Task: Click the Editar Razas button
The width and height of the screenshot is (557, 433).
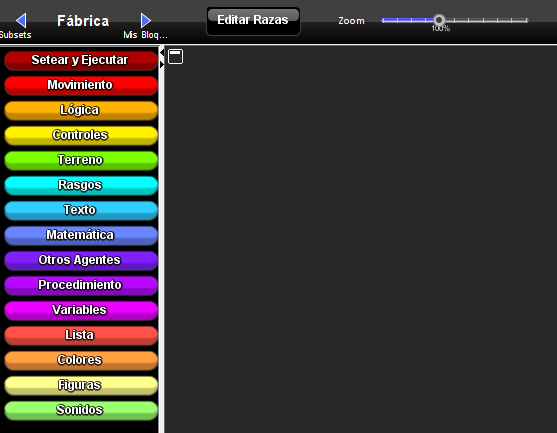Action: [x=253, y=21]
